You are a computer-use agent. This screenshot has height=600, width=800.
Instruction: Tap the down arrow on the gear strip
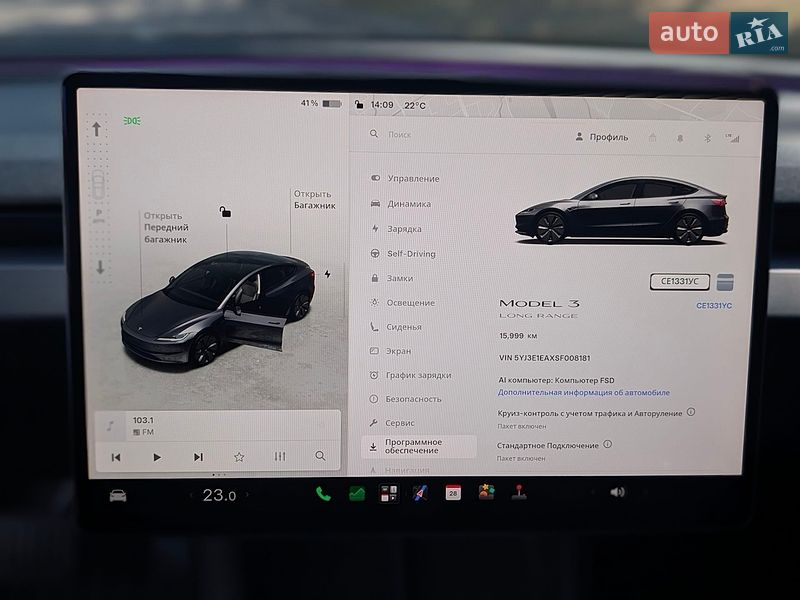[x=100, y=267]
